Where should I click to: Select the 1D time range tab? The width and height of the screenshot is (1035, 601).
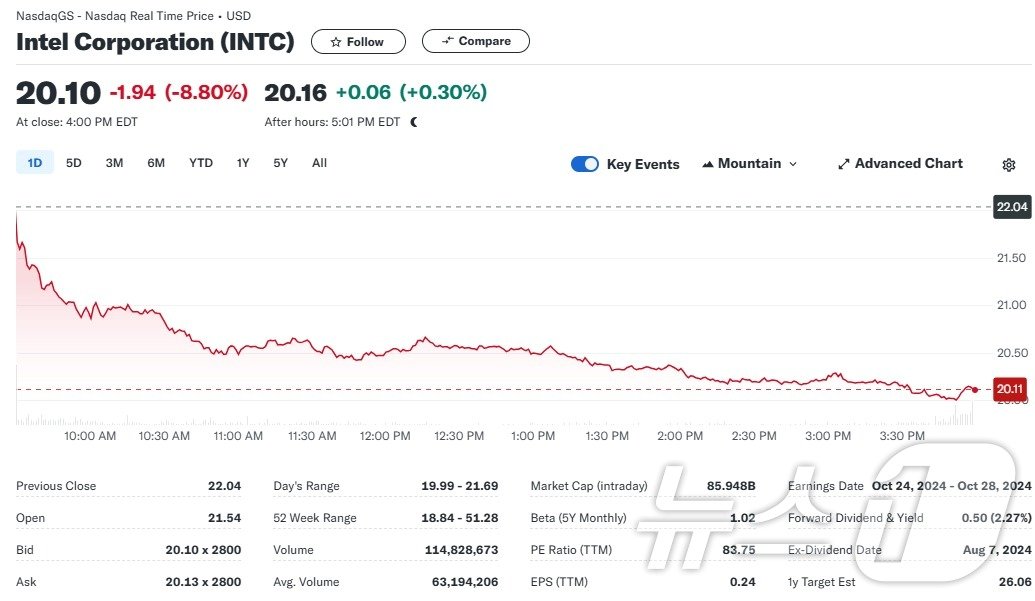pos(34,163)
